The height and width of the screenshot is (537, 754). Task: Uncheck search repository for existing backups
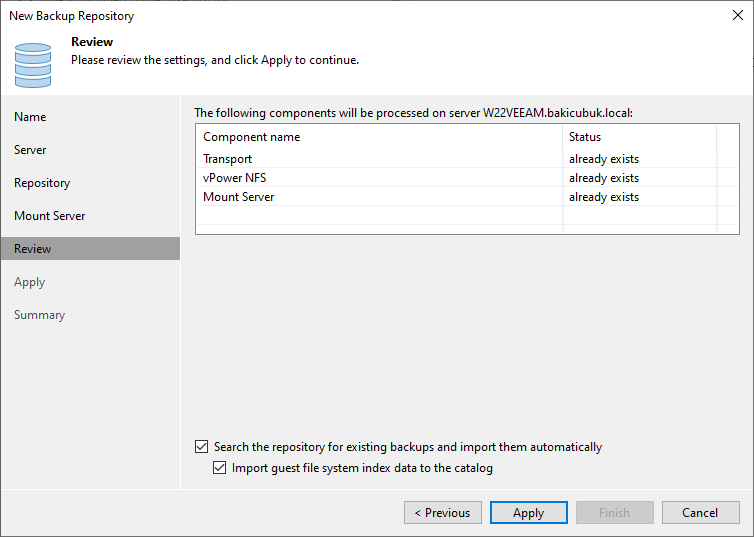click(x=203, y=447)
